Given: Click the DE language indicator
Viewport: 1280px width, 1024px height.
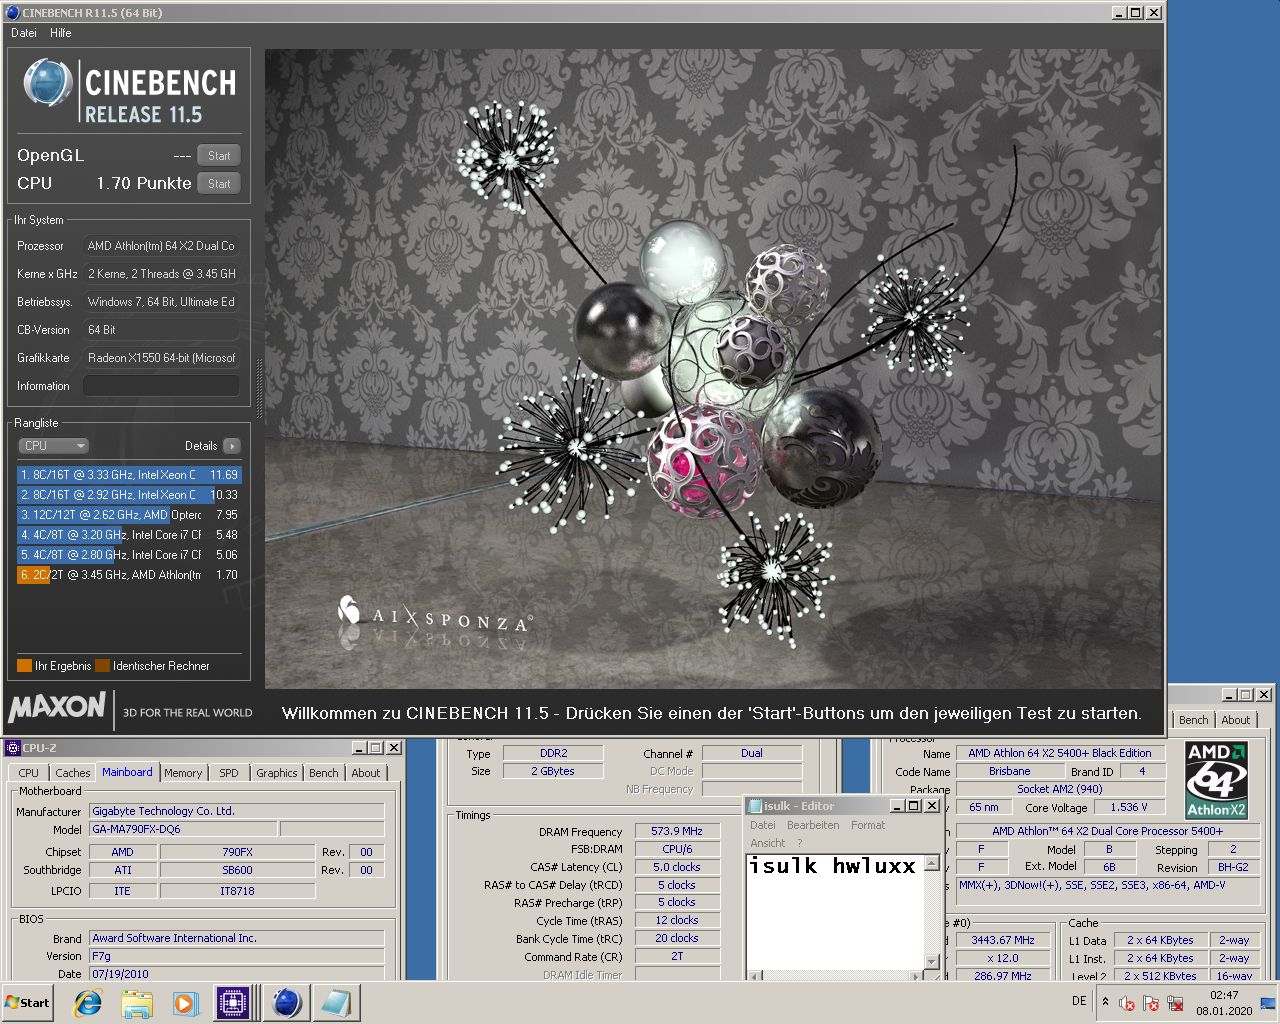Looking at the screenshot, I should (x=1079, y=1001).
